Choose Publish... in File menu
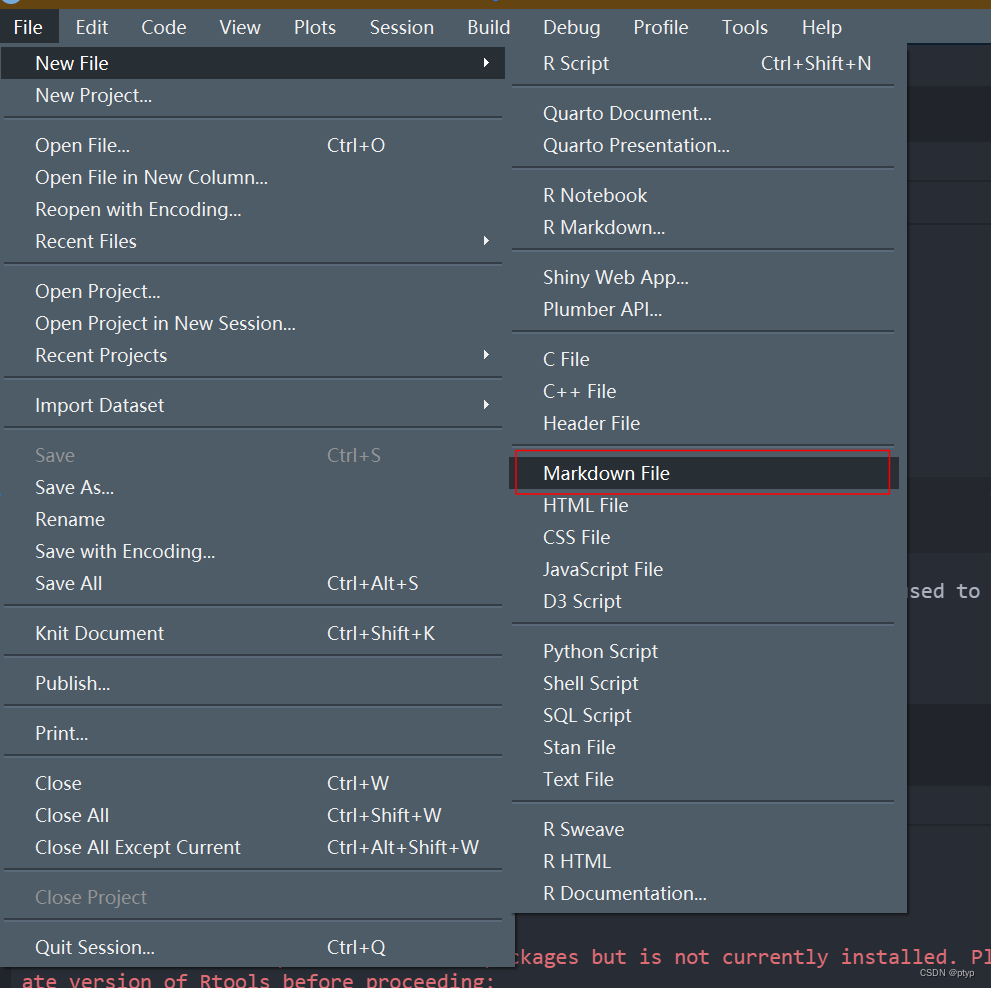The height and width of the screenshot is (988, 991). (253, 683)
